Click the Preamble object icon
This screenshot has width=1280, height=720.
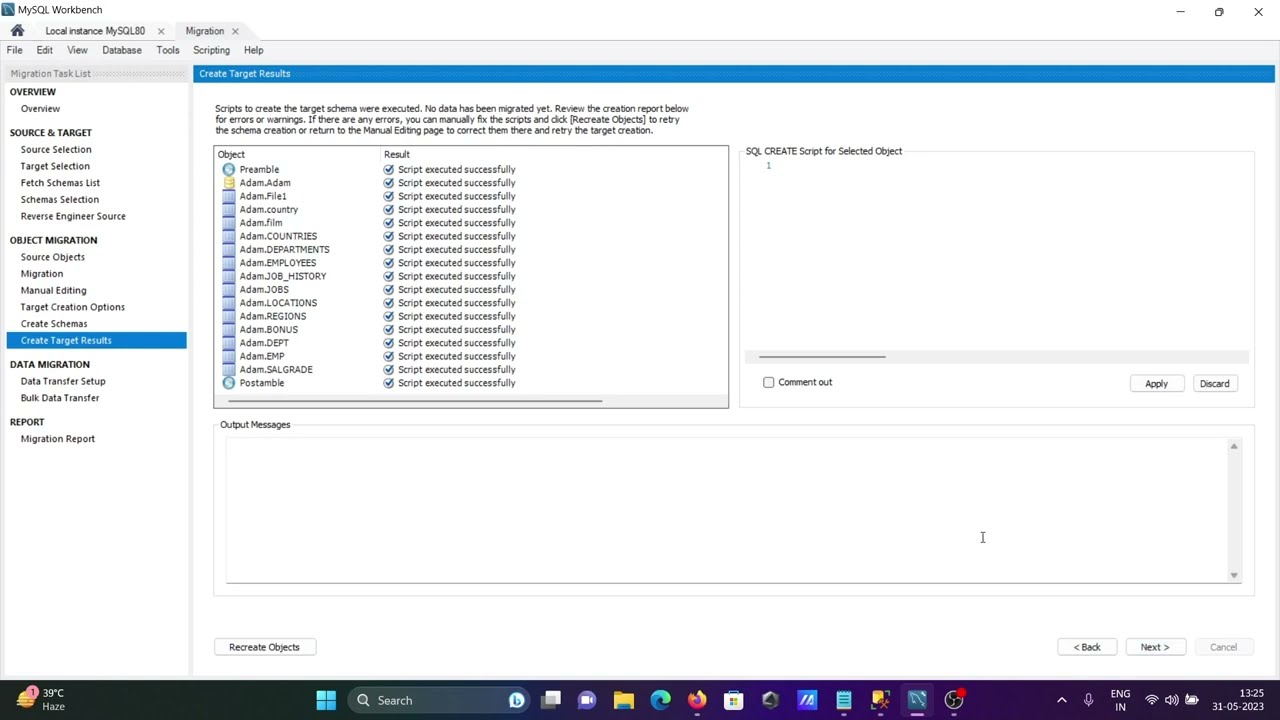(229, 170)
